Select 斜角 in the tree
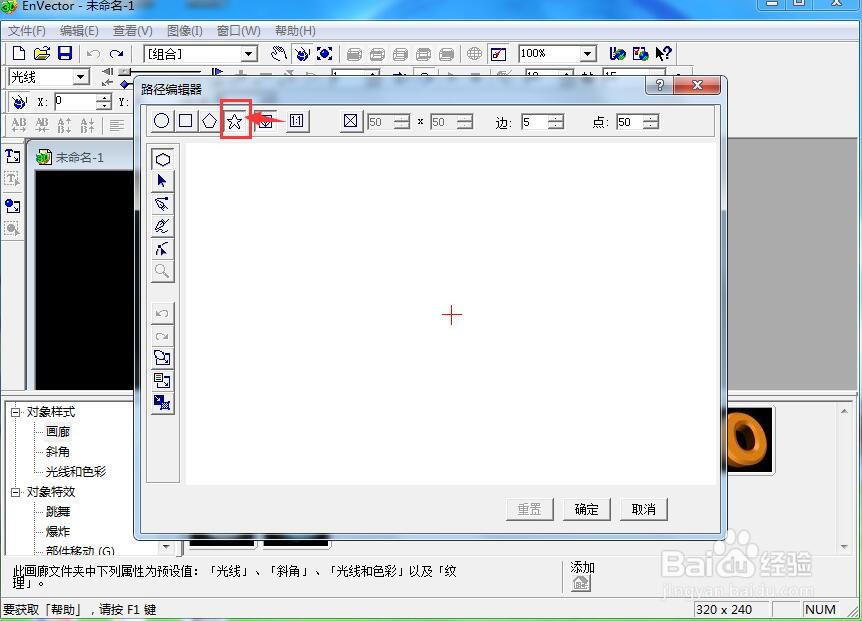This screenshot has width=862, height=621. click(58, 452)
